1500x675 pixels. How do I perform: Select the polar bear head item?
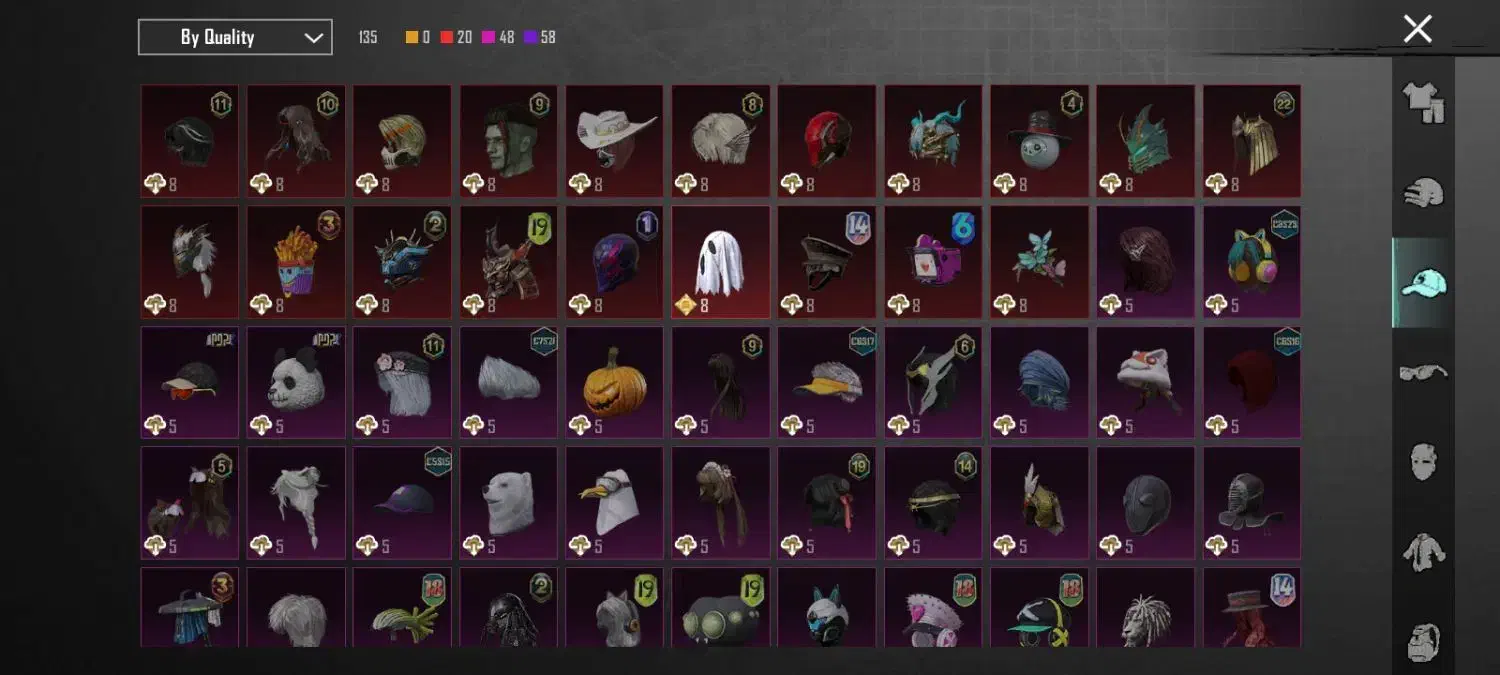point(509,503)
